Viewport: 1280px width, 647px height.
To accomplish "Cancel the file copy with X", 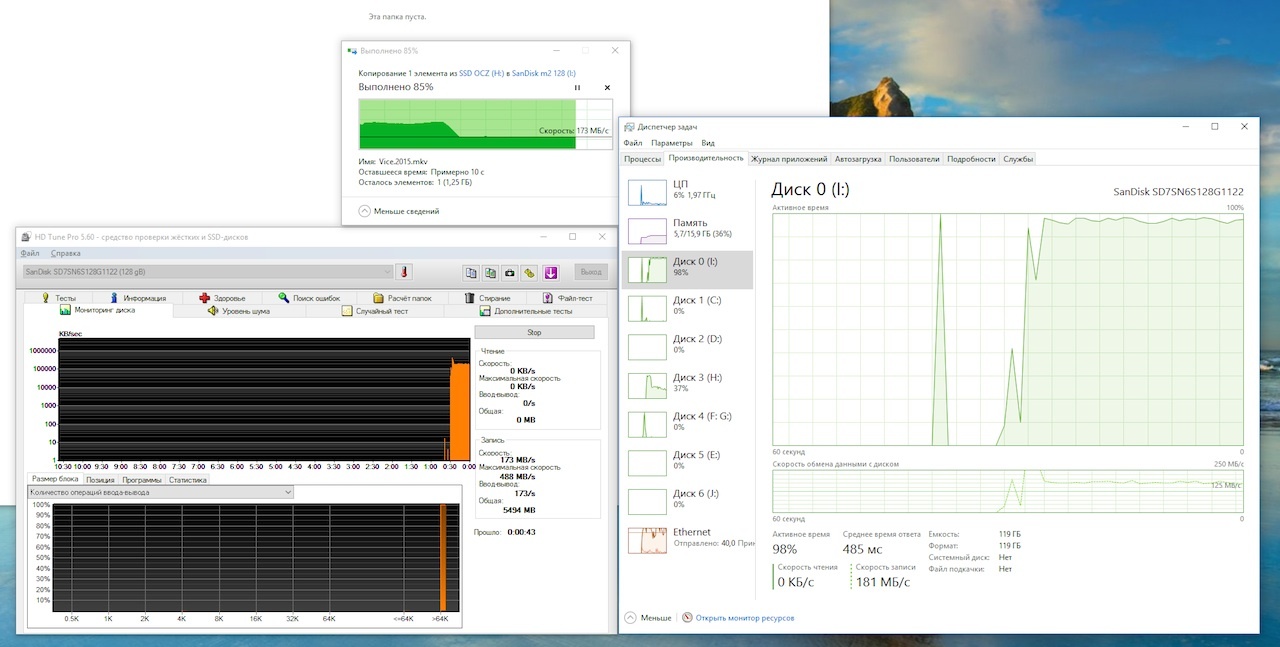I will (607, 88).
